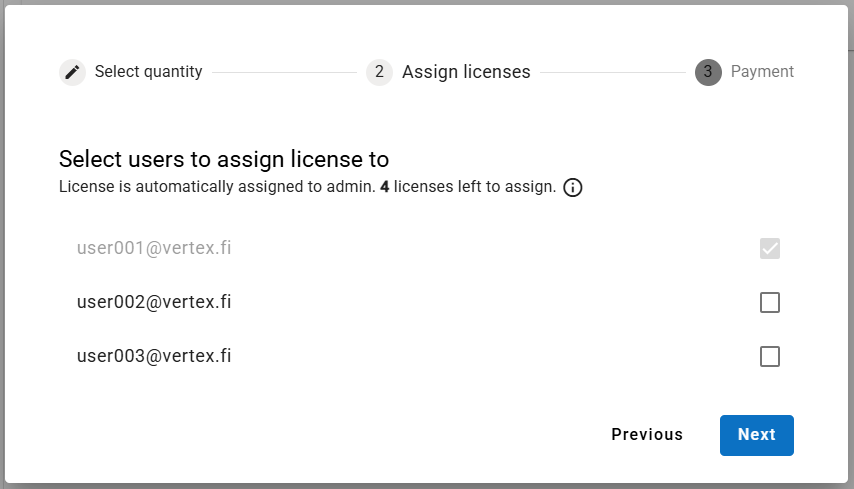Click the user001@vertex.fi email text
854x489 pixels.
154,248
